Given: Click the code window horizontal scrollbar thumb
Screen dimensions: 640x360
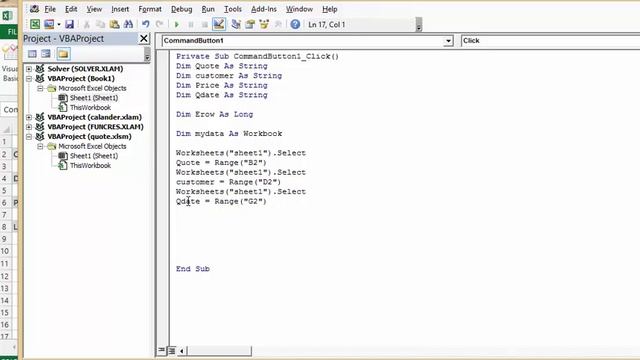Looking at the screenshot, I should [x=219, y=350].
